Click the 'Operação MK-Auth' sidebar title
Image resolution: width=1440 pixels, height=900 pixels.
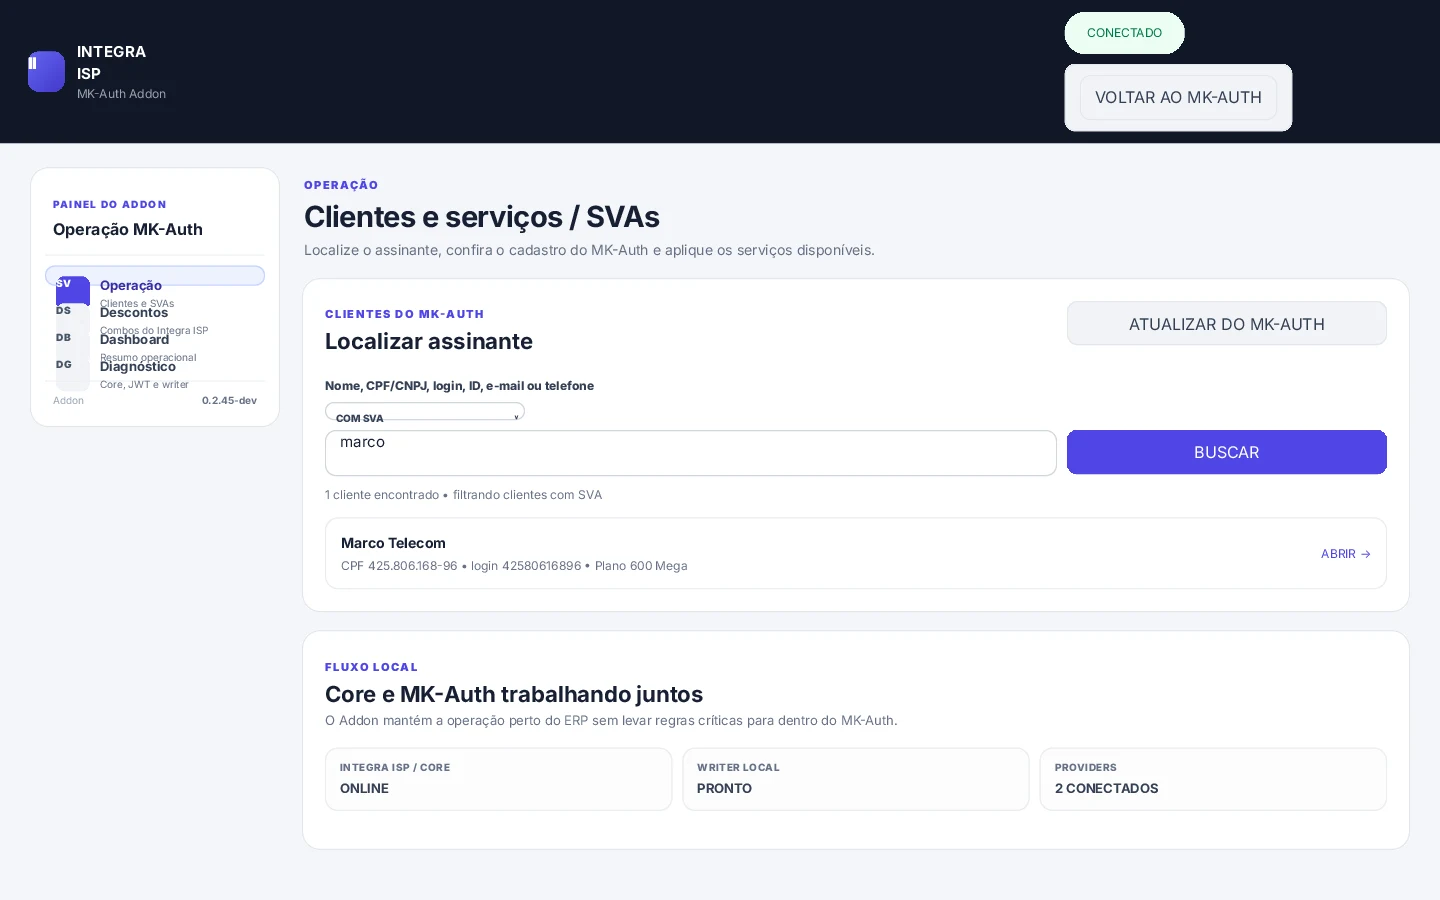128,229
